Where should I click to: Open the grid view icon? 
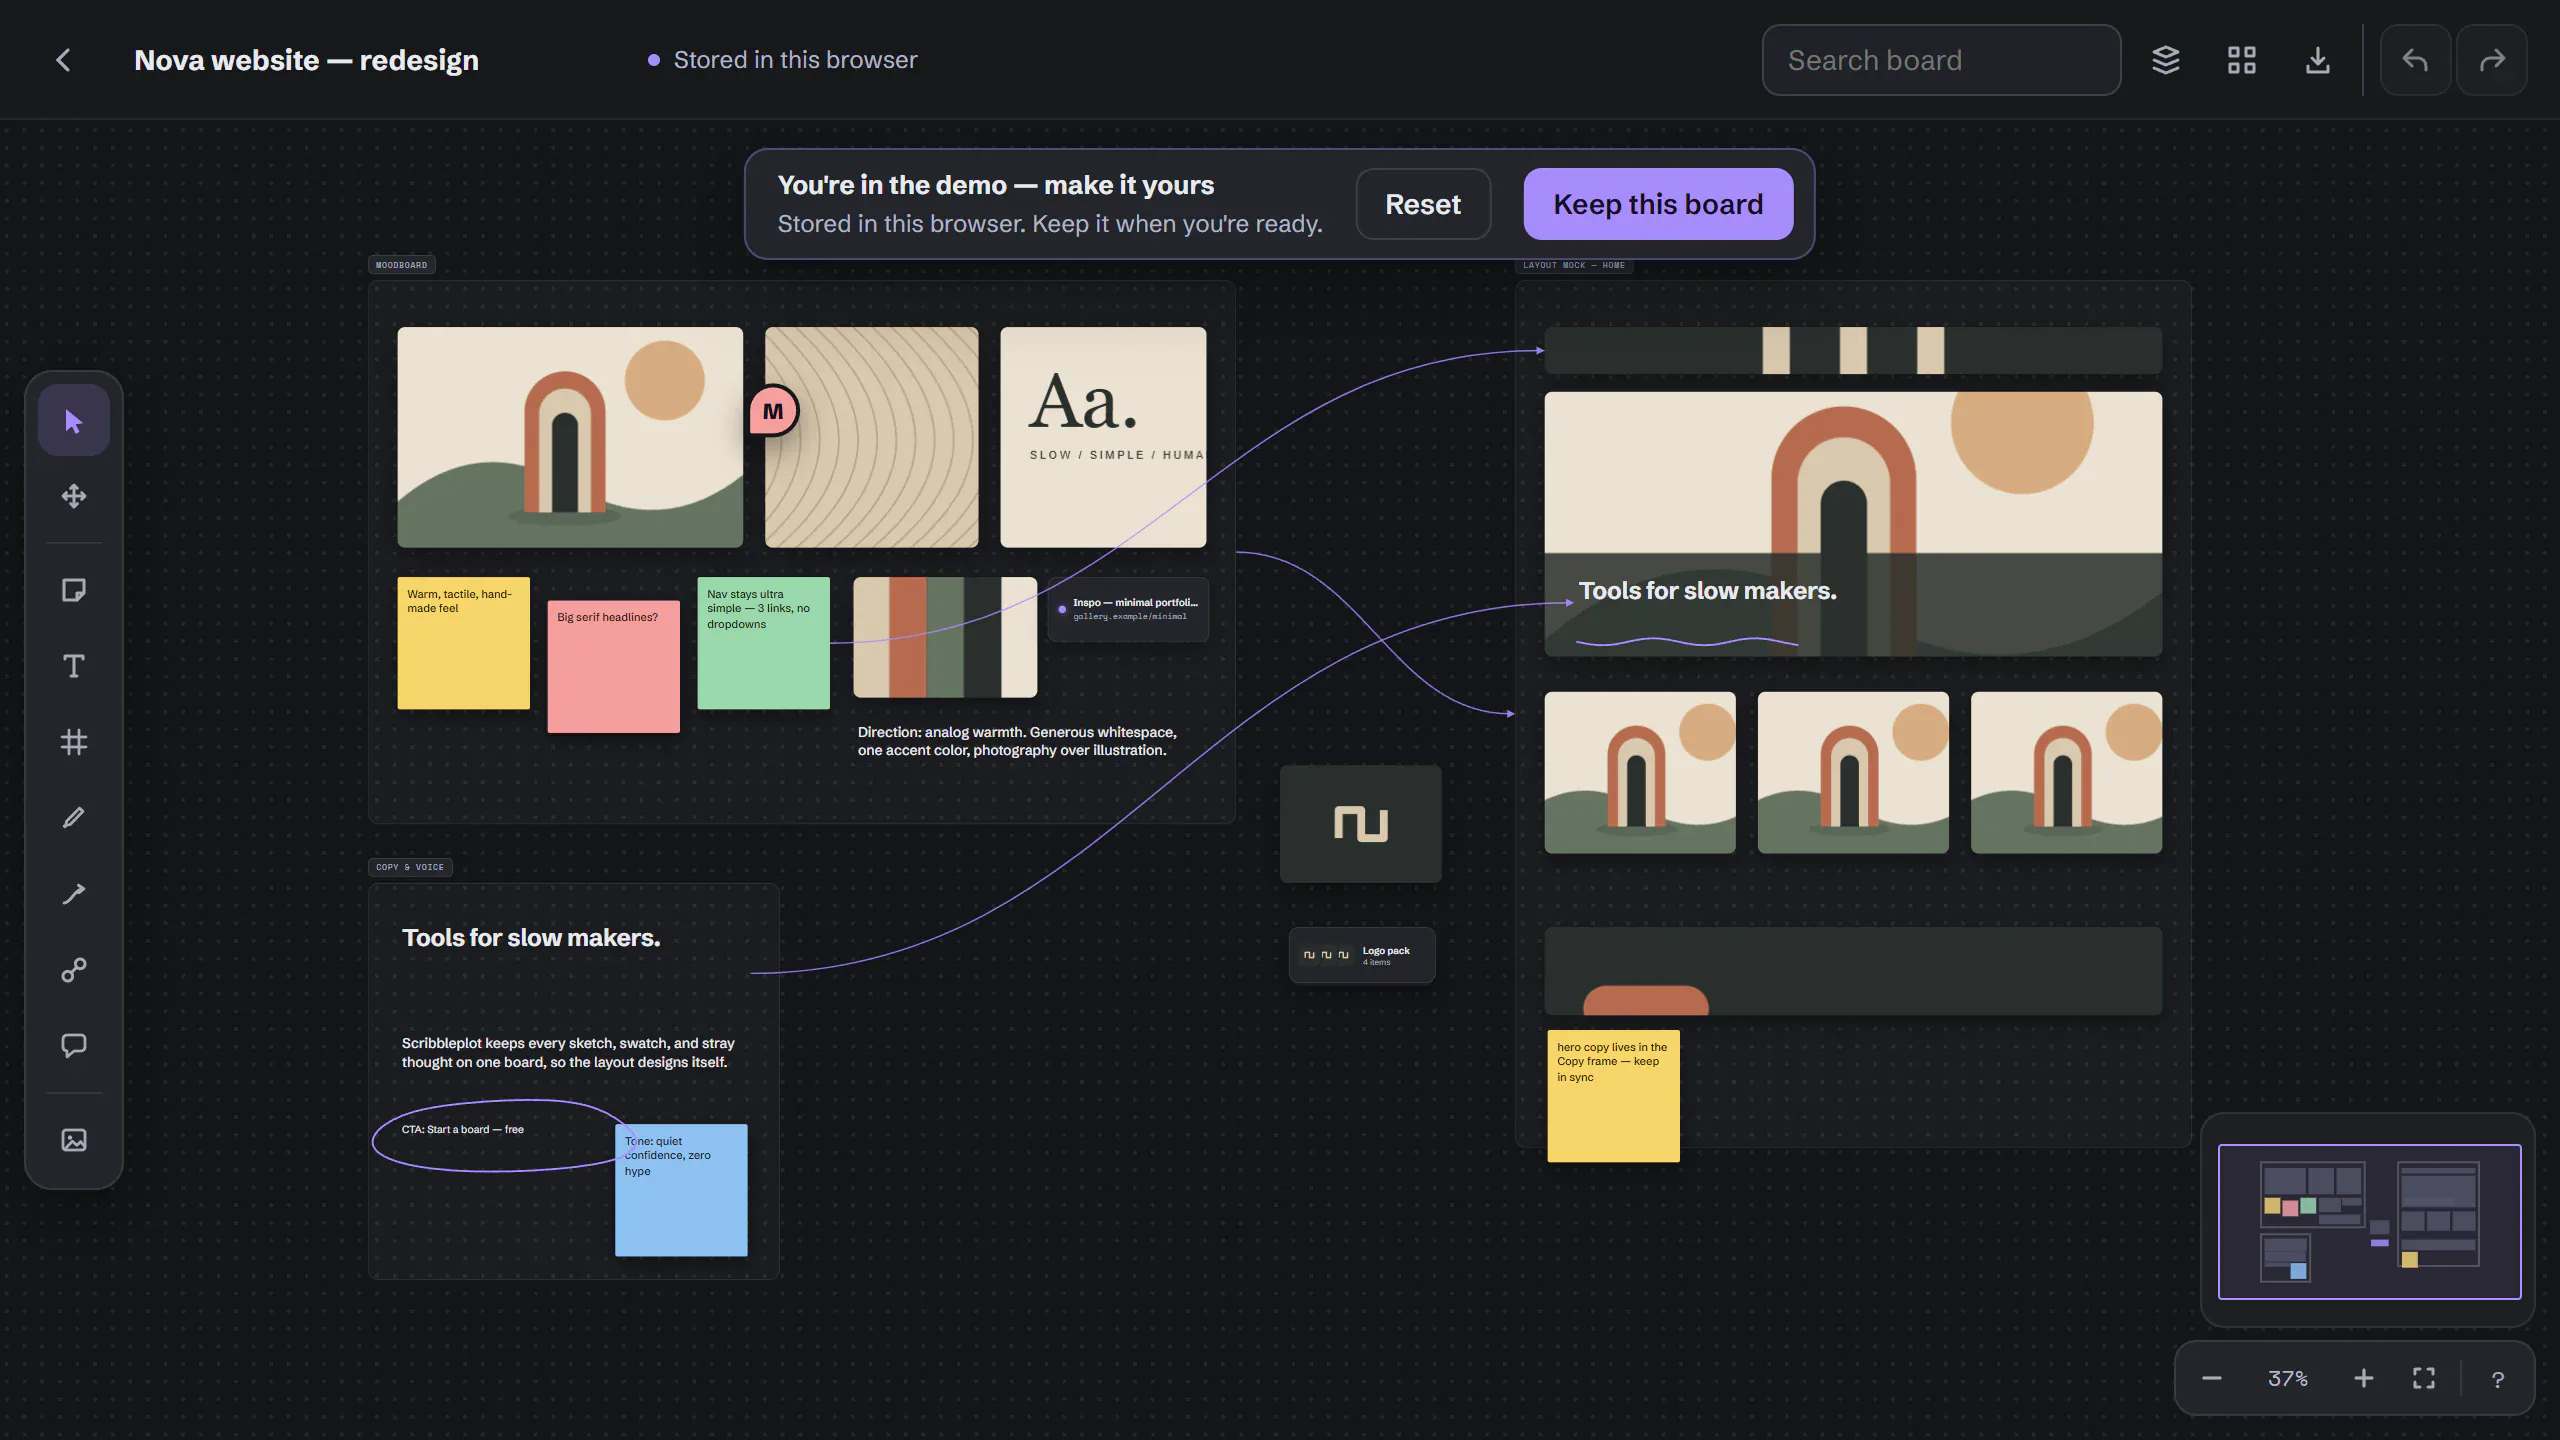coord(2241,60)
